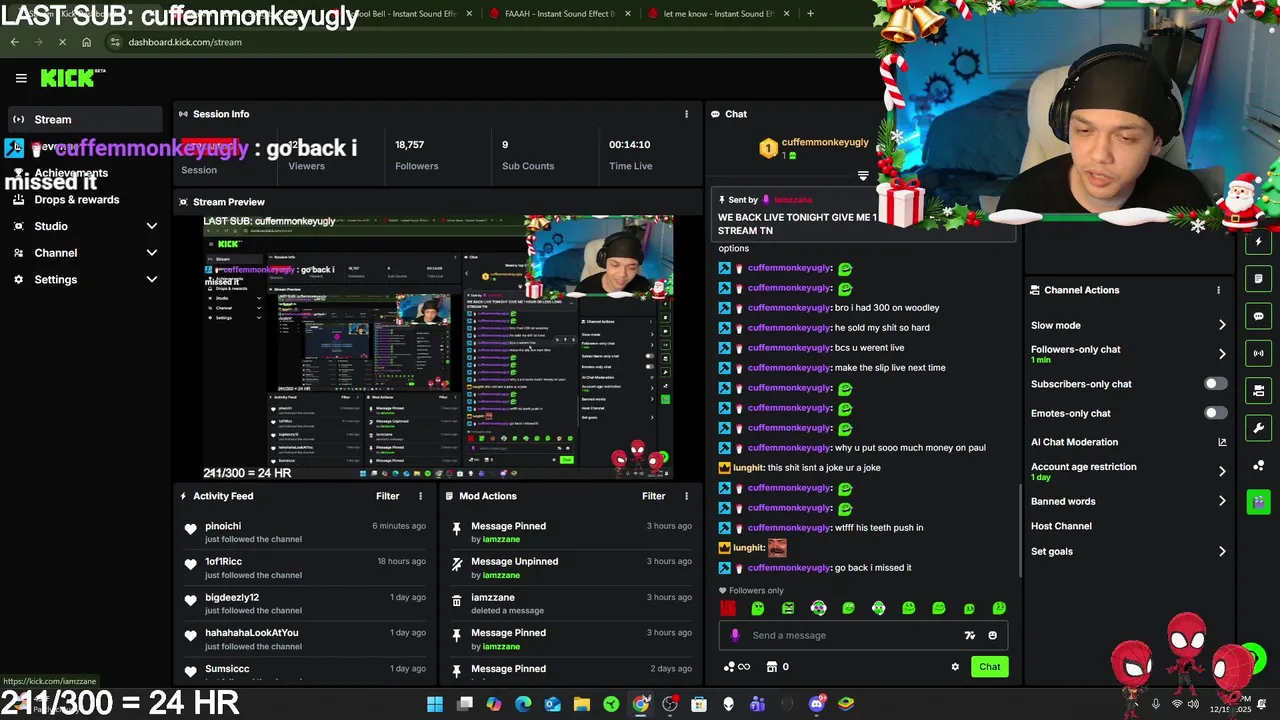The height and width of the screenshot is (720, 1280).
Task: Open Channel Actions options menu
Action: click(x=1218, y=290)
